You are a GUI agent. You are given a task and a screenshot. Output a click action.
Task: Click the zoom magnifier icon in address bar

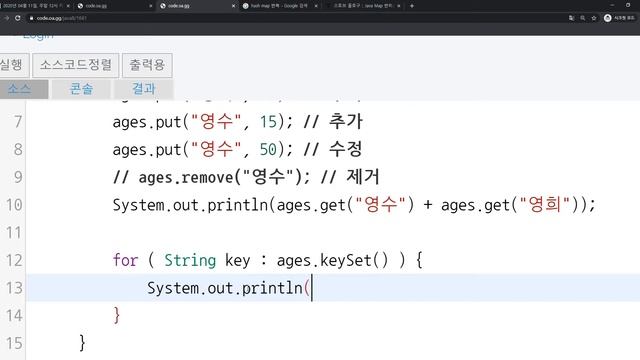click(582, 18)
